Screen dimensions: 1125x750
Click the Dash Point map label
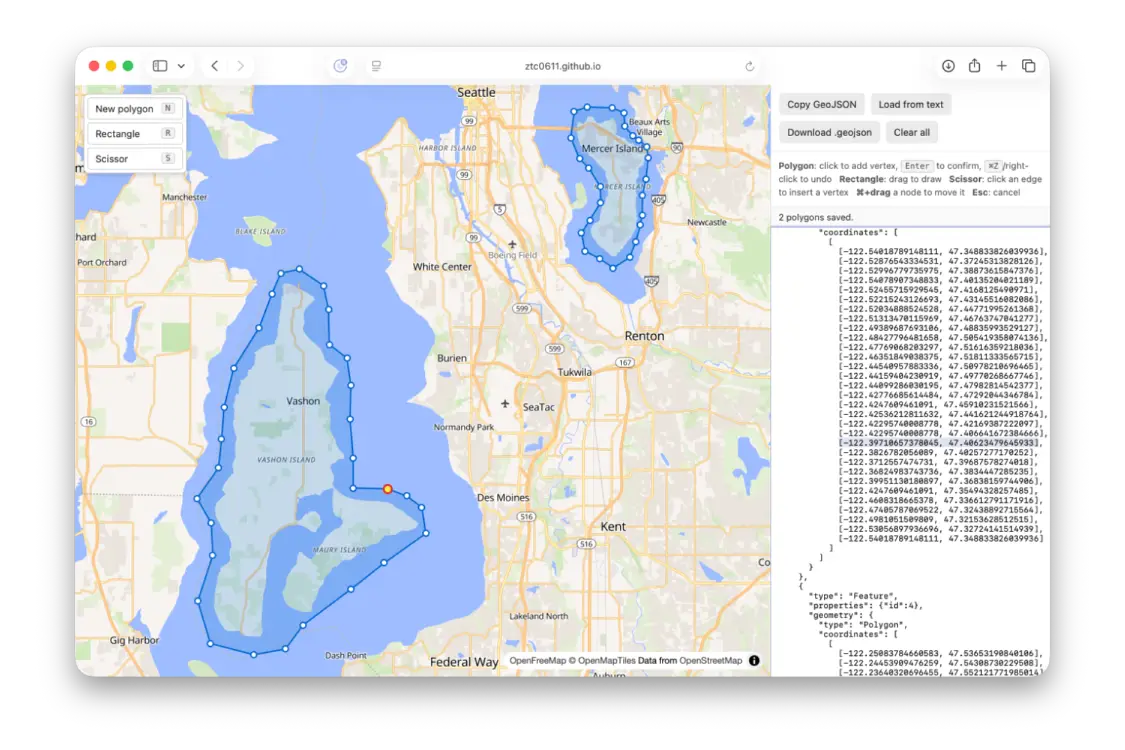(346, 655)
